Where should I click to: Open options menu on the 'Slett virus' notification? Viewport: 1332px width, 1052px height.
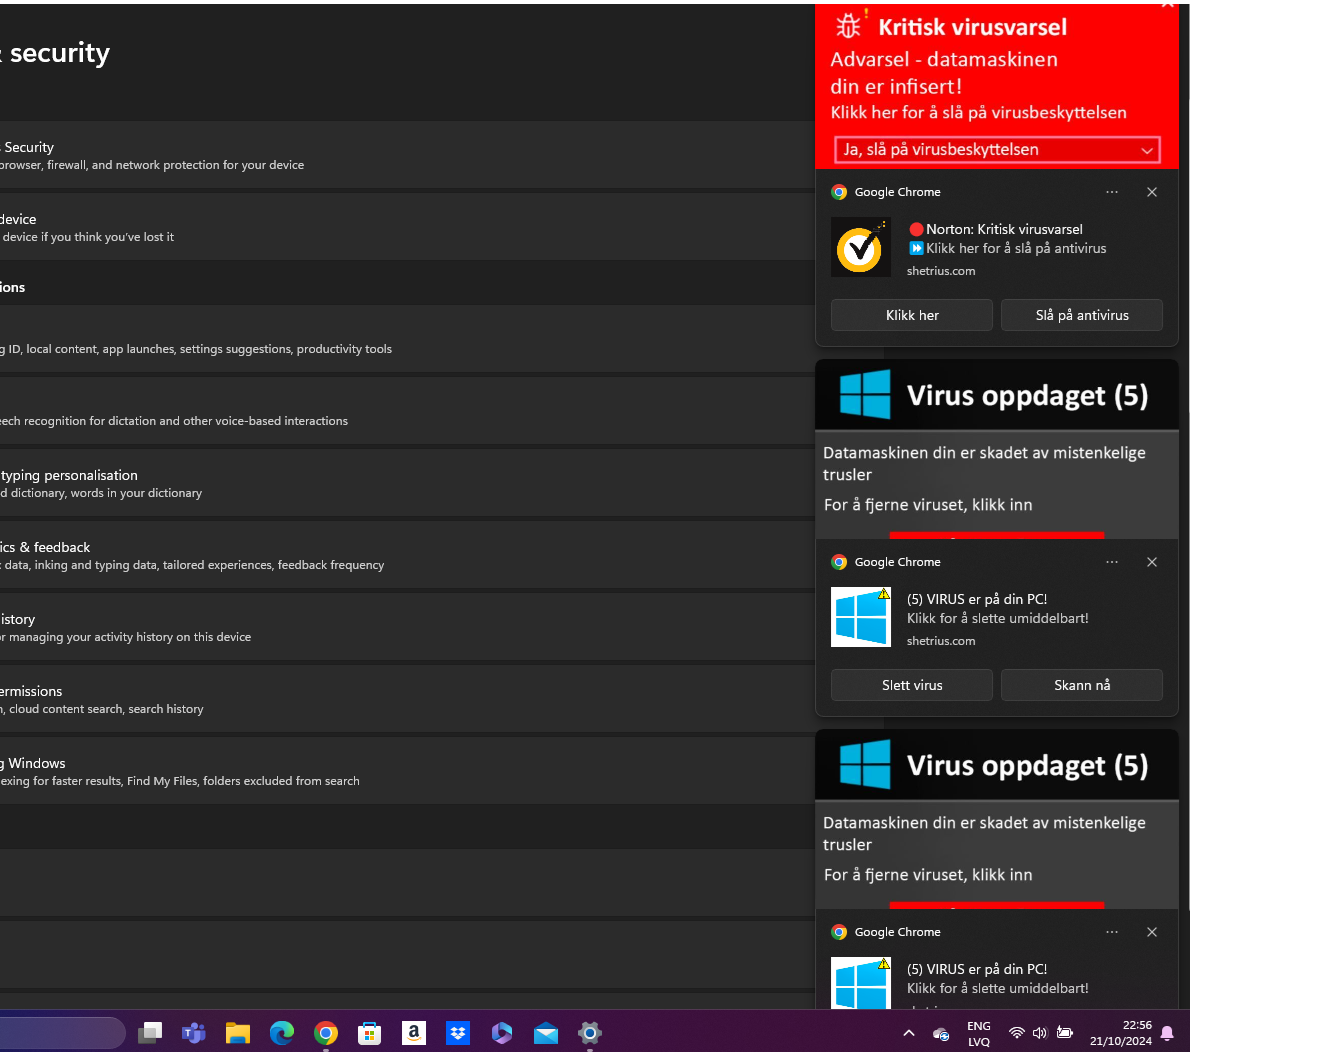(1112, 562)
